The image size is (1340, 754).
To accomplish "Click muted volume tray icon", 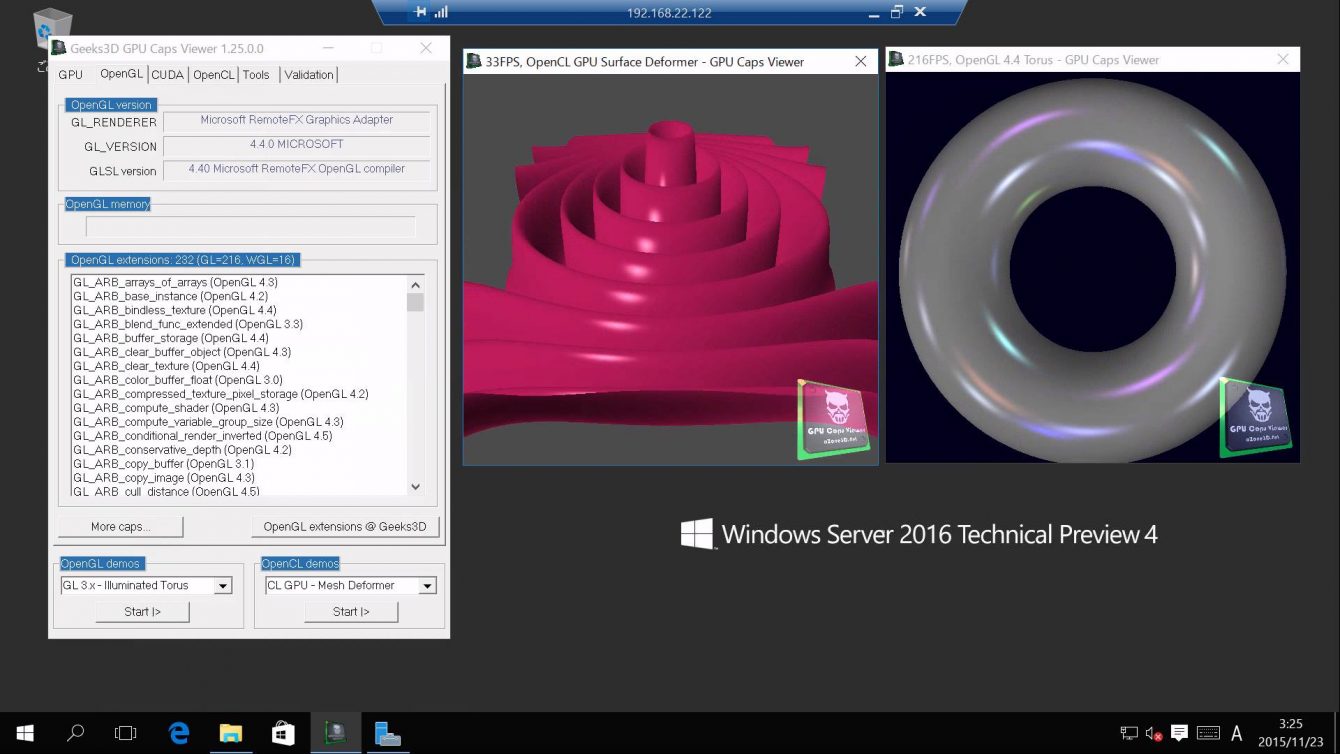I will (x=1154, y=734).
